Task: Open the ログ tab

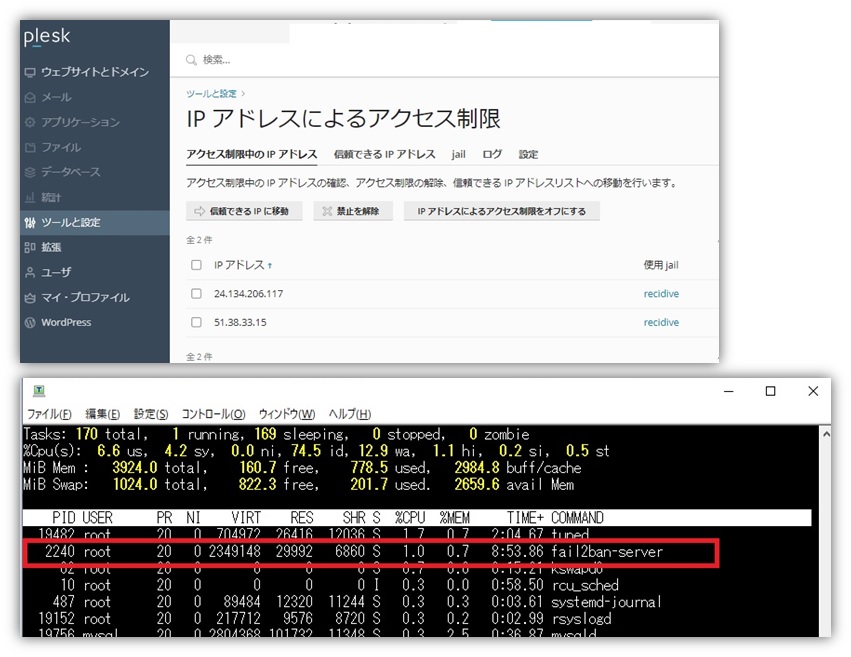Action: coord(492,154)
